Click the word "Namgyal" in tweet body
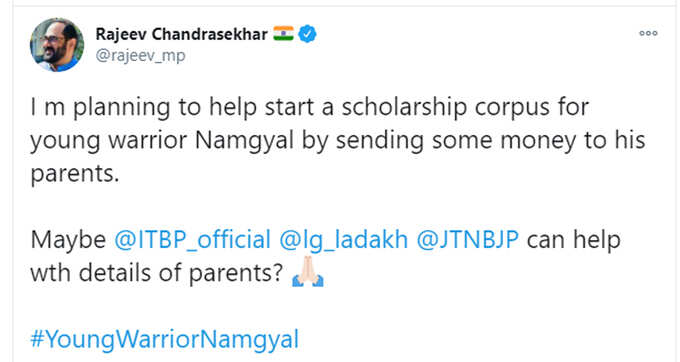Image resolution: width=680 pixels, height=362 pixels. (244, 141)
